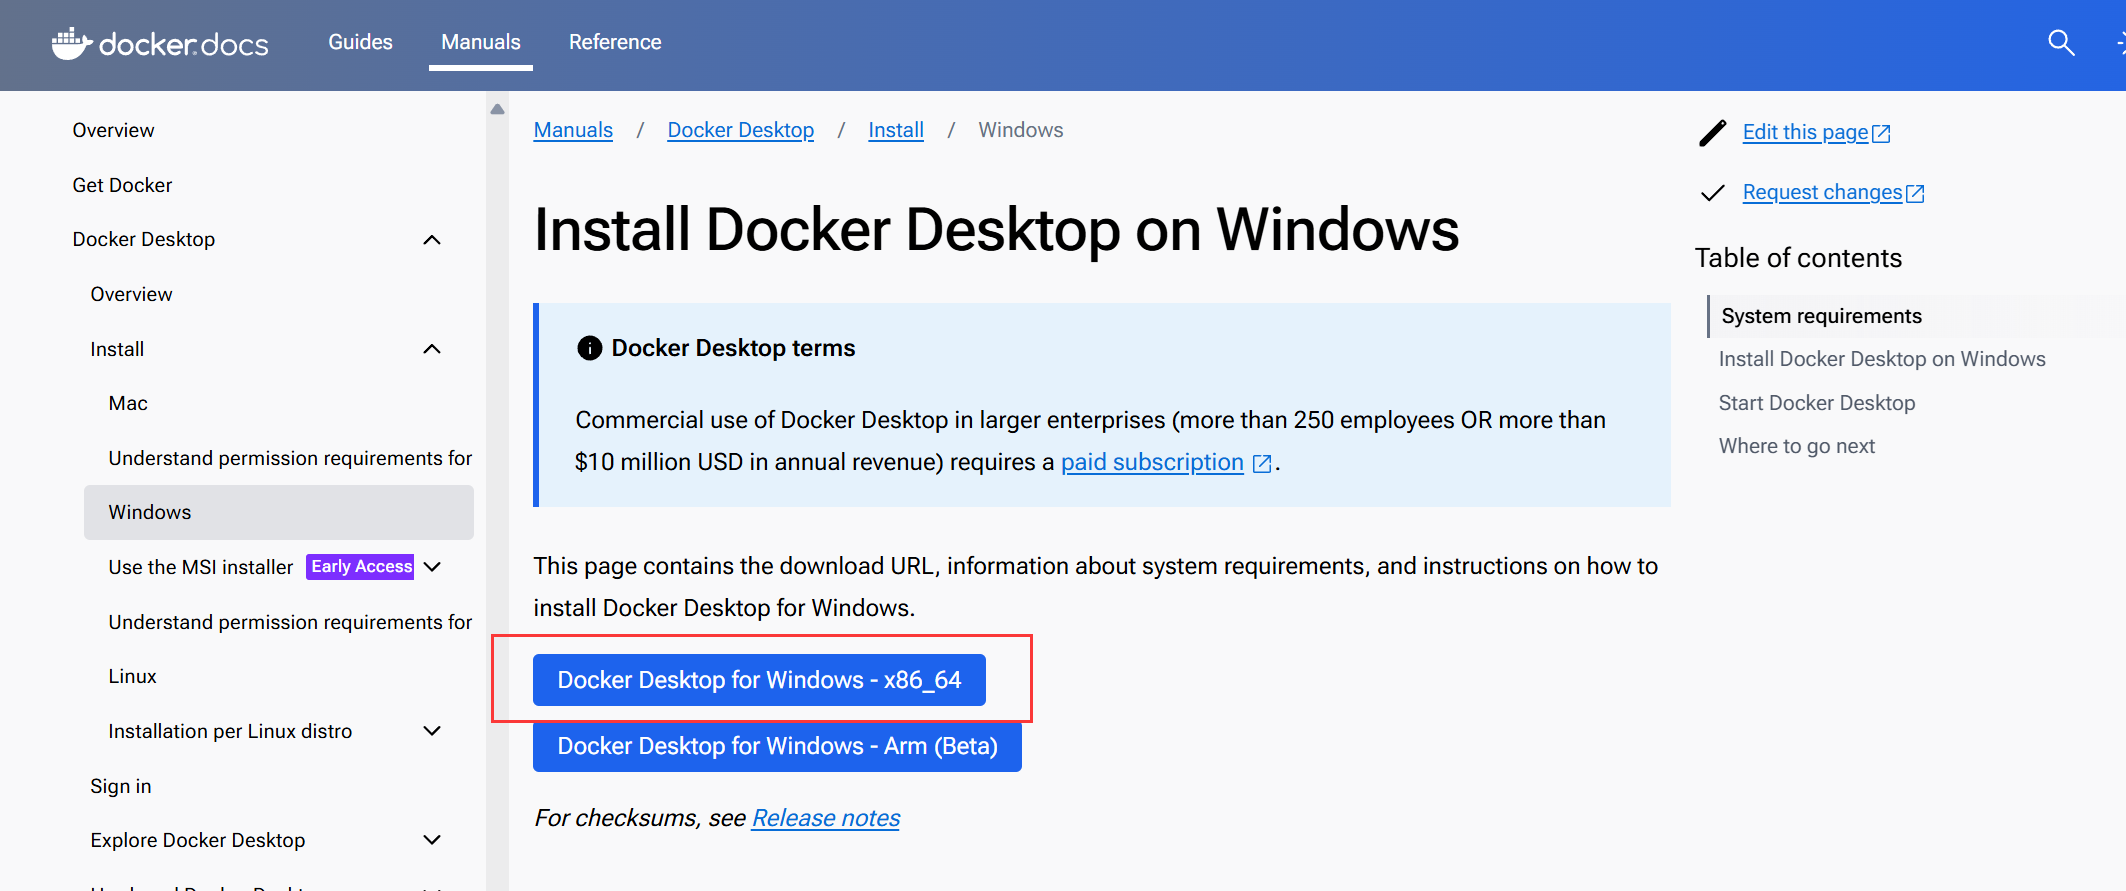Click the Install Docker Desktop on Windows title
The height and width of the screenshot is (891, 2126).
[996, 230]
